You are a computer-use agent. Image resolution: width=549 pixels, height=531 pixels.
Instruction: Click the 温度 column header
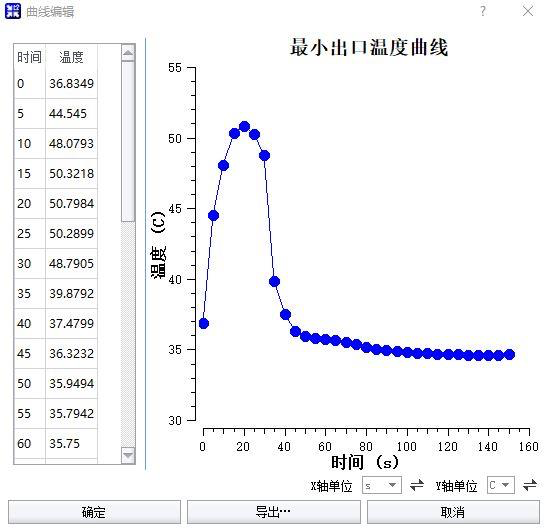point(71,57)
